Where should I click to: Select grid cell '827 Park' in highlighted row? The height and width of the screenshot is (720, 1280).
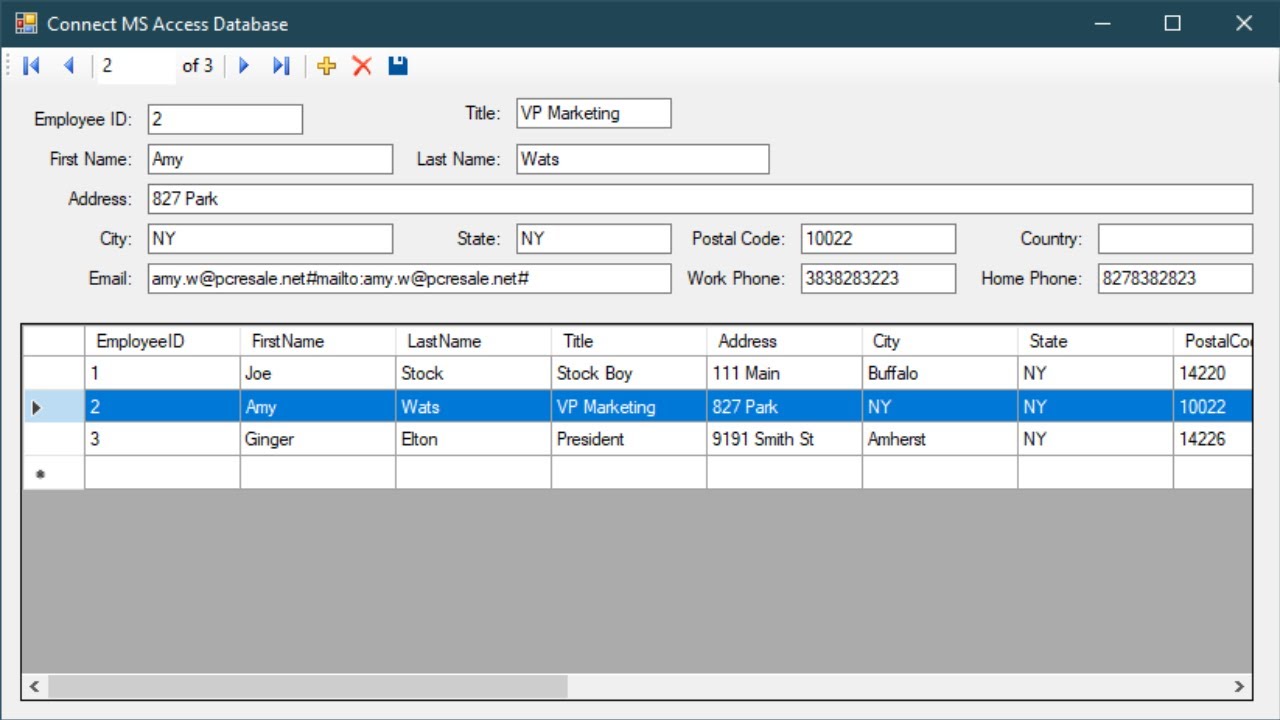click(x=784, y=407)
